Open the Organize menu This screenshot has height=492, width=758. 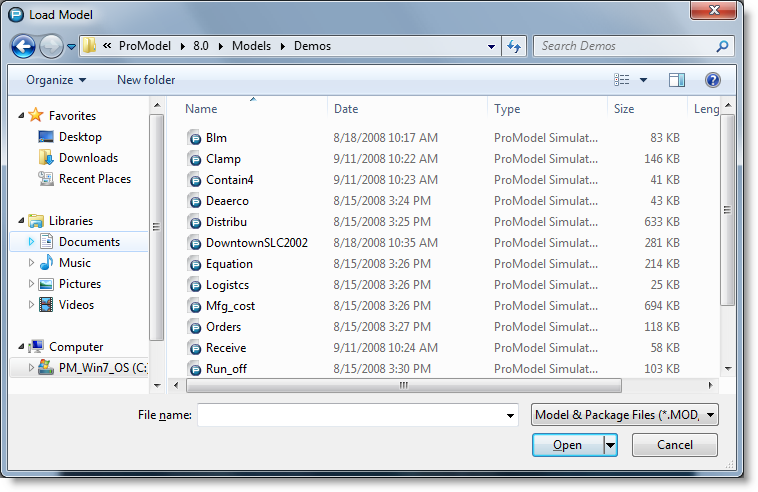[x=56, y=80]
